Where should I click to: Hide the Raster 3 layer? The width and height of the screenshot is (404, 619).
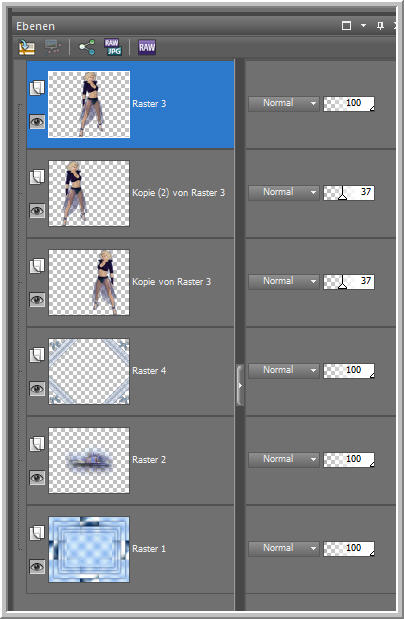(x=37, y=122)
